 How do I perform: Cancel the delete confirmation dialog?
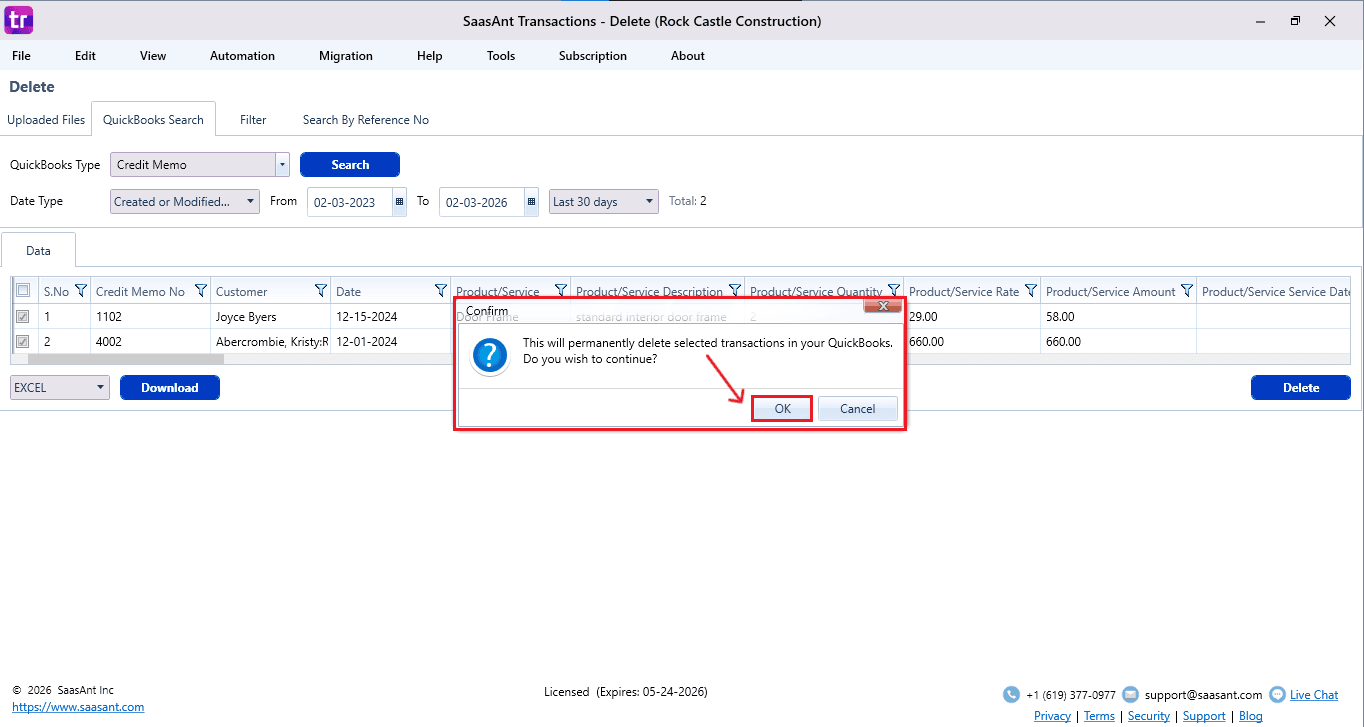[858, 409]
